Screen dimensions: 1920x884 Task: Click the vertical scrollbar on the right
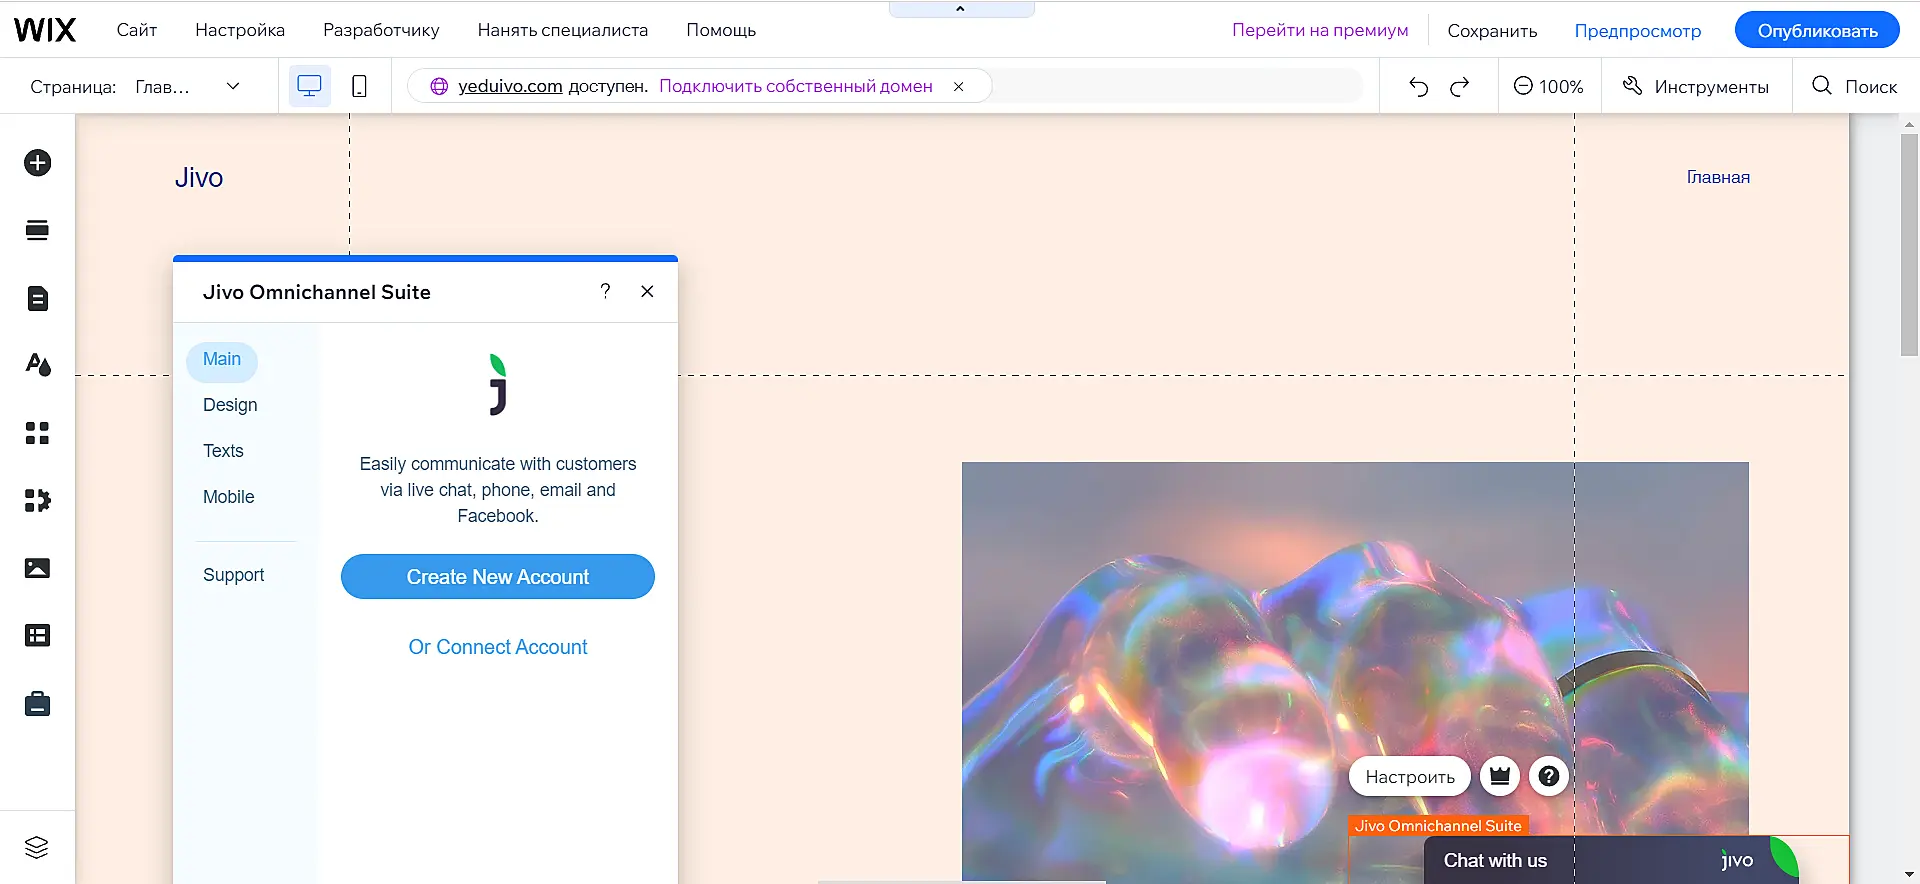1909,245
